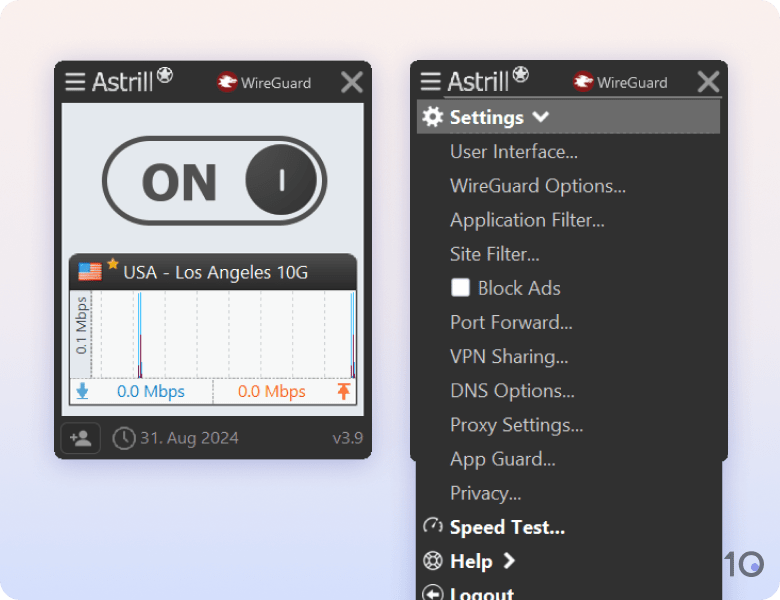This screenshot has height=600, width=780.
Task: Click version label v3.9
Action: tap(348, 438)
